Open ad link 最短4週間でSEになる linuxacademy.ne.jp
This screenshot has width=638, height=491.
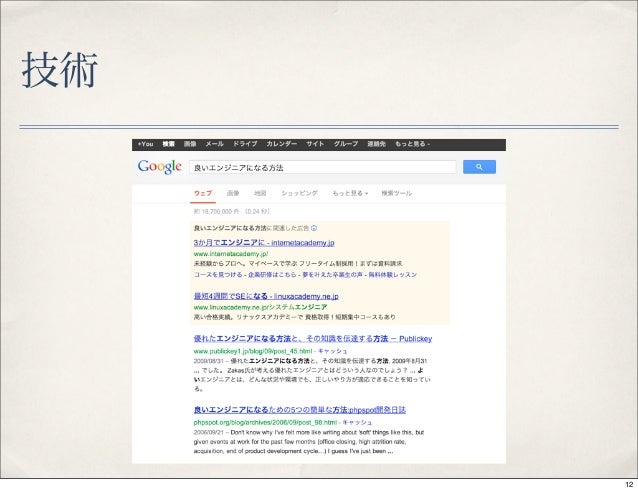click(x=266, y=296)
